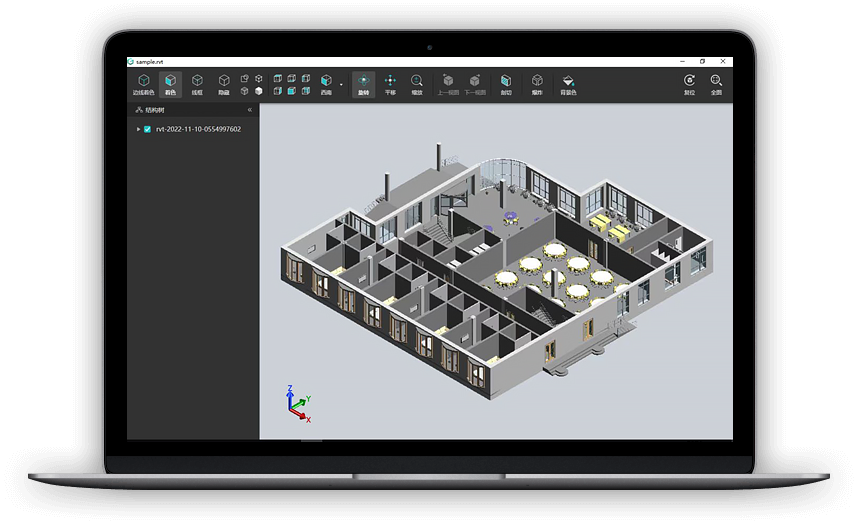The width and height of the screenshot is (858, 523).
Task: Select the 缩放 zoom tool
Action: click(416, 84)
